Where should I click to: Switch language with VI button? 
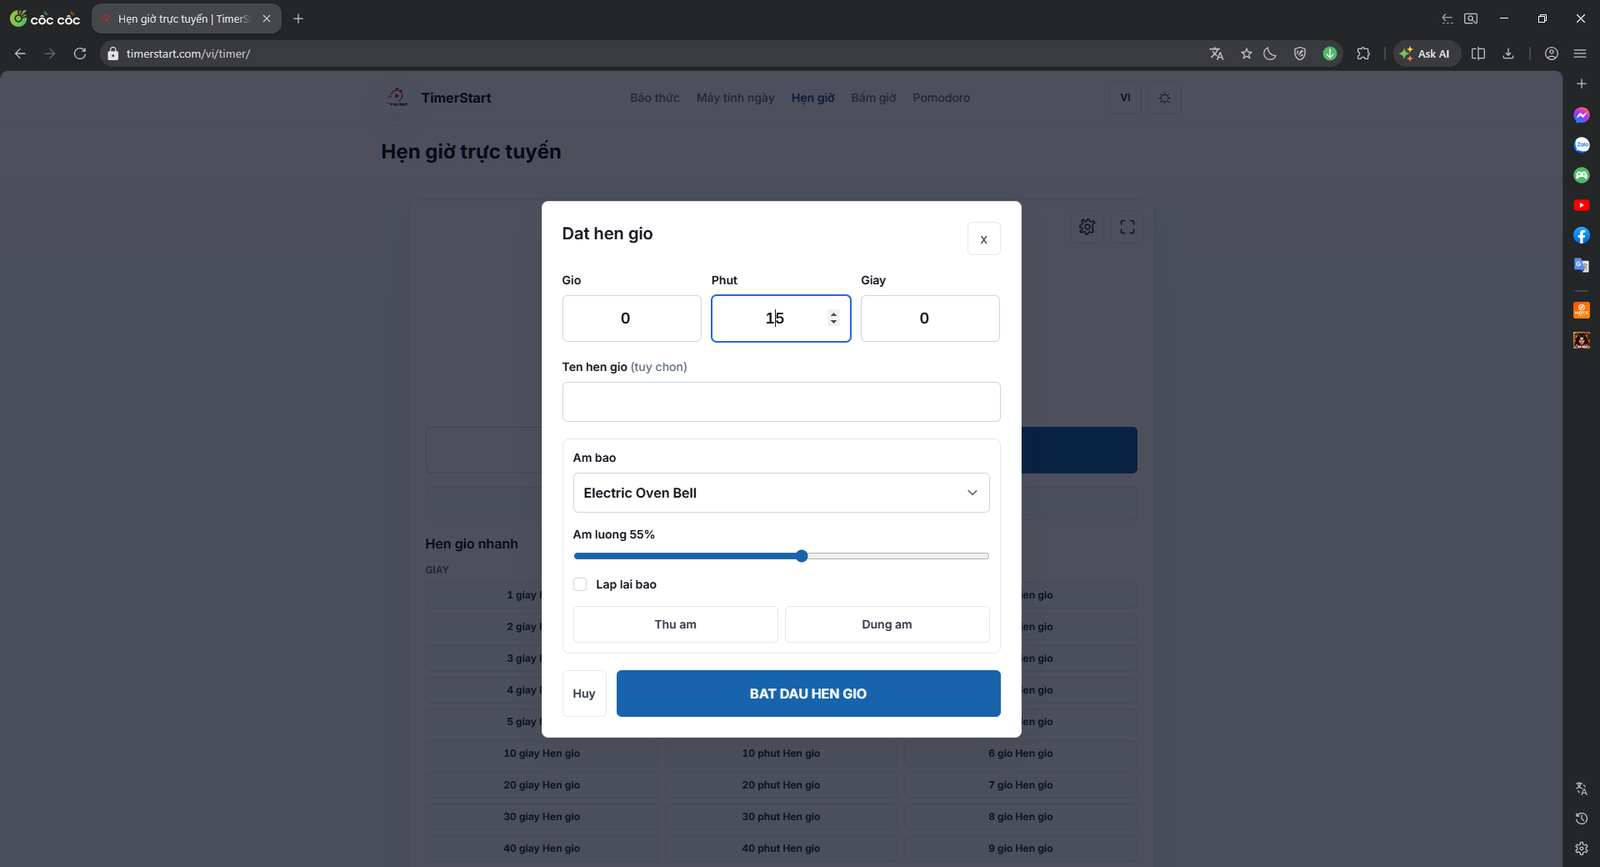pyautogui.click(x=1125, y=98)
